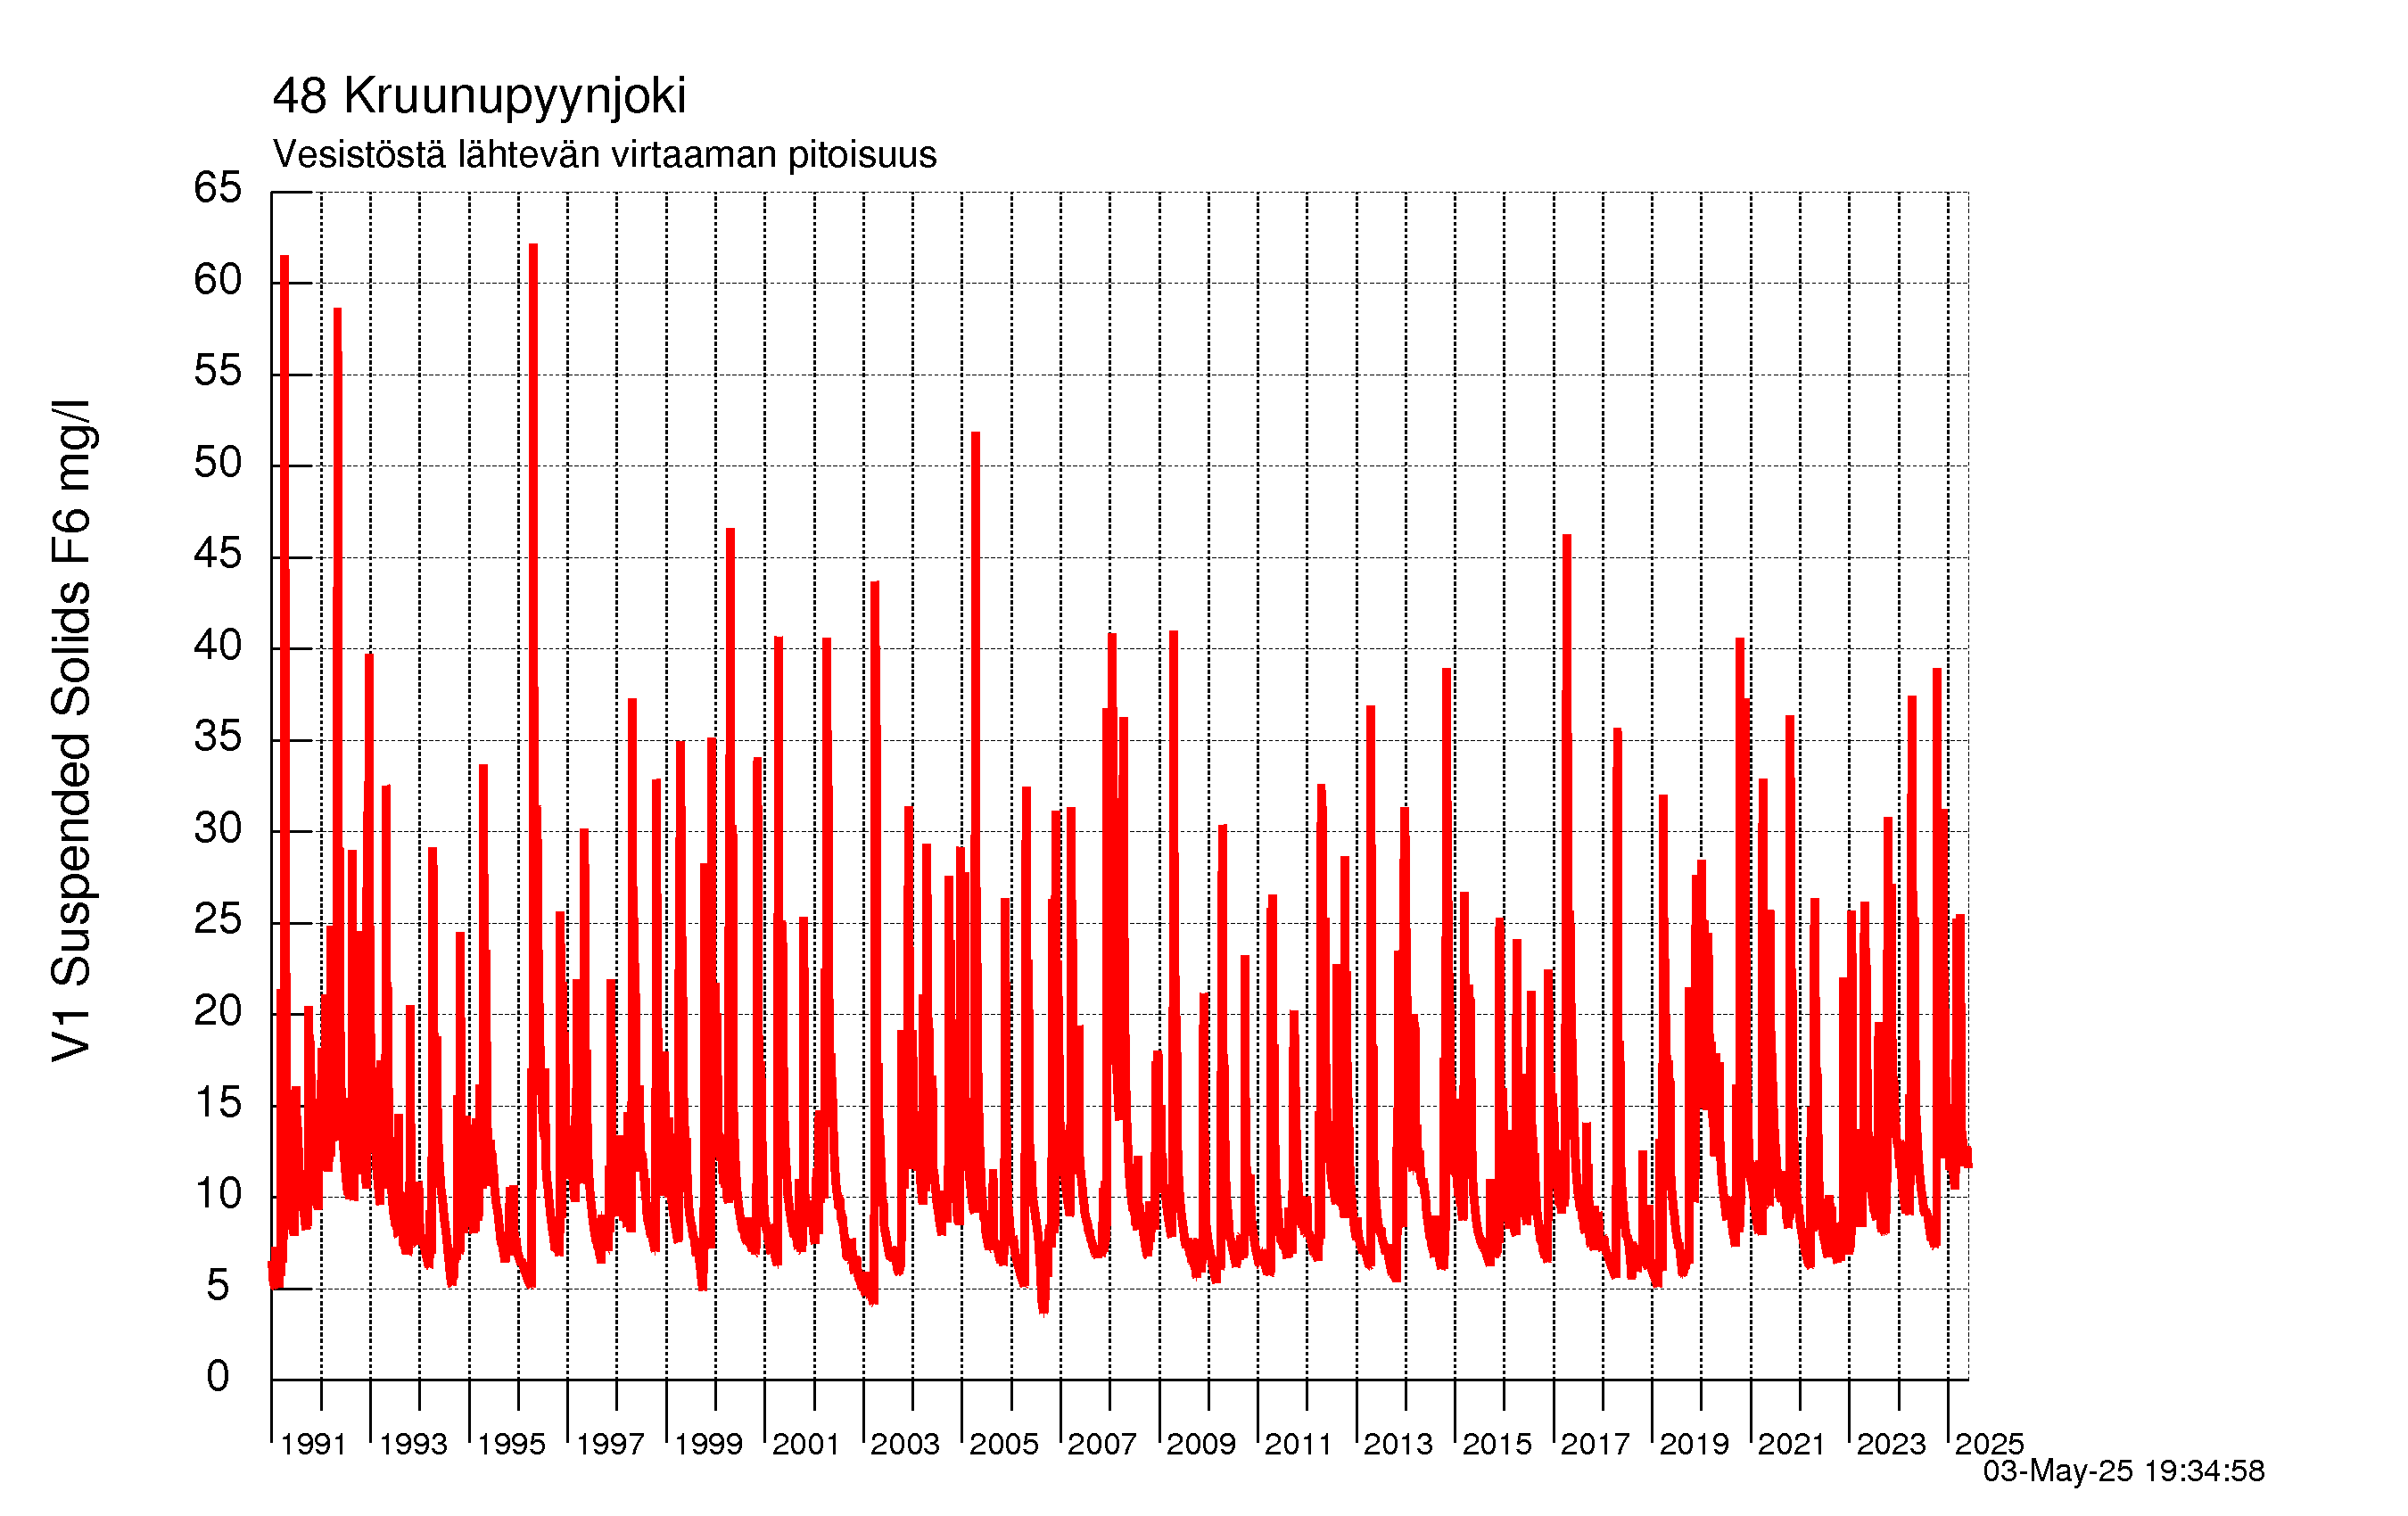Screen dimensions: 2408x1516
Task: Click x-axis year label 2001
Action: click(806, 1444)
